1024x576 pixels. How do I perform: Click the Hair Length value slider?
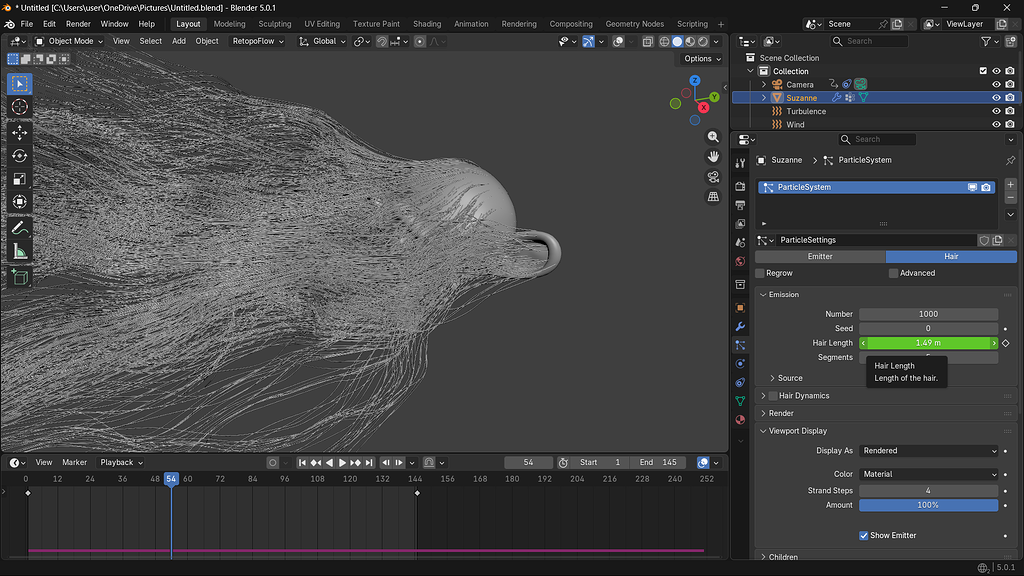[x=929, y=343]
